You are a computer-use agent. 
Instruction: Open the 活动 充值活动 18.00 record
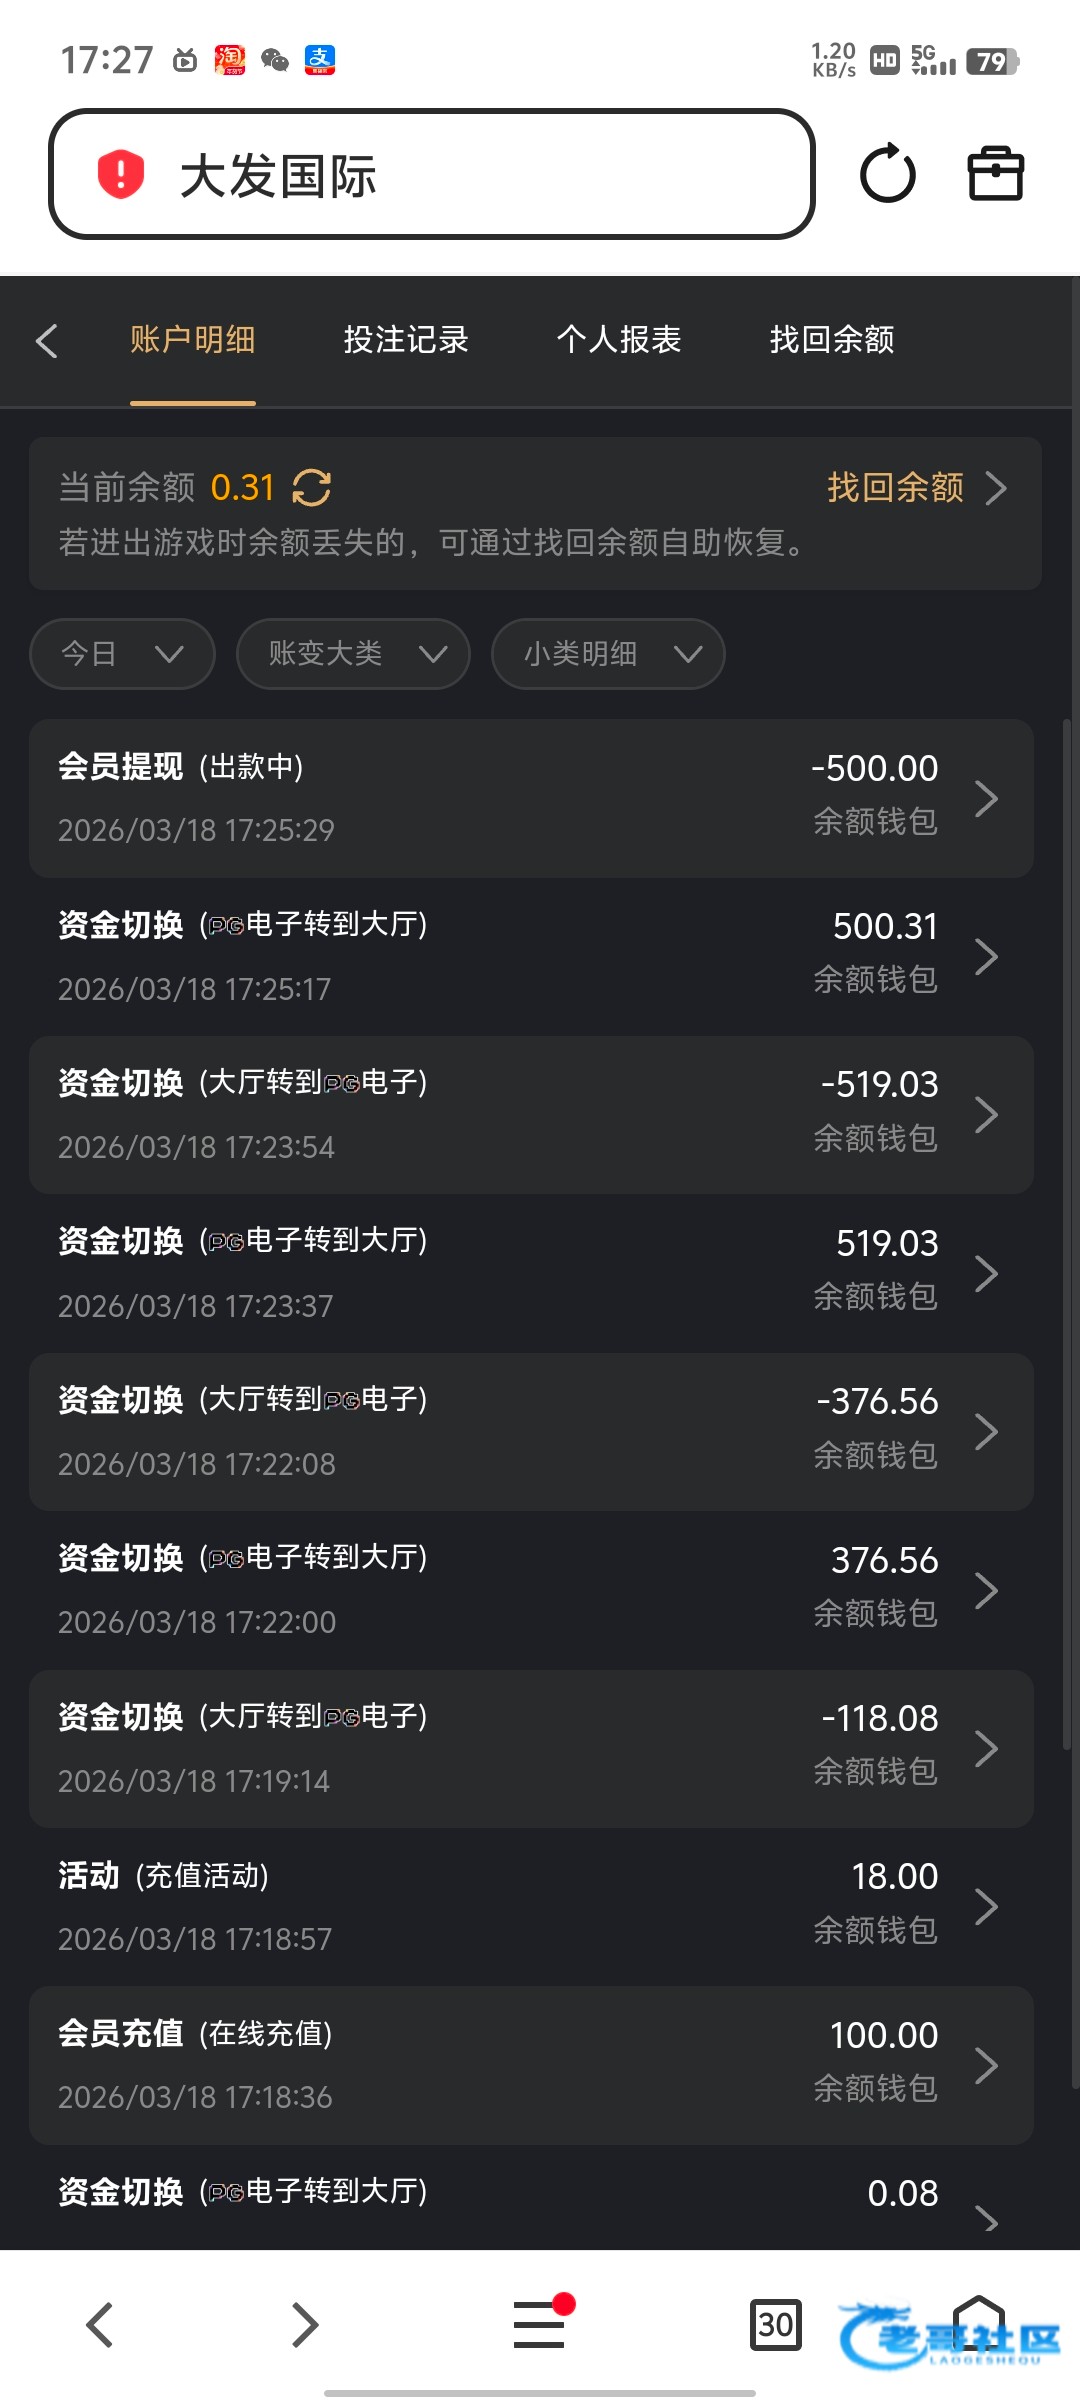(530, 1906)
